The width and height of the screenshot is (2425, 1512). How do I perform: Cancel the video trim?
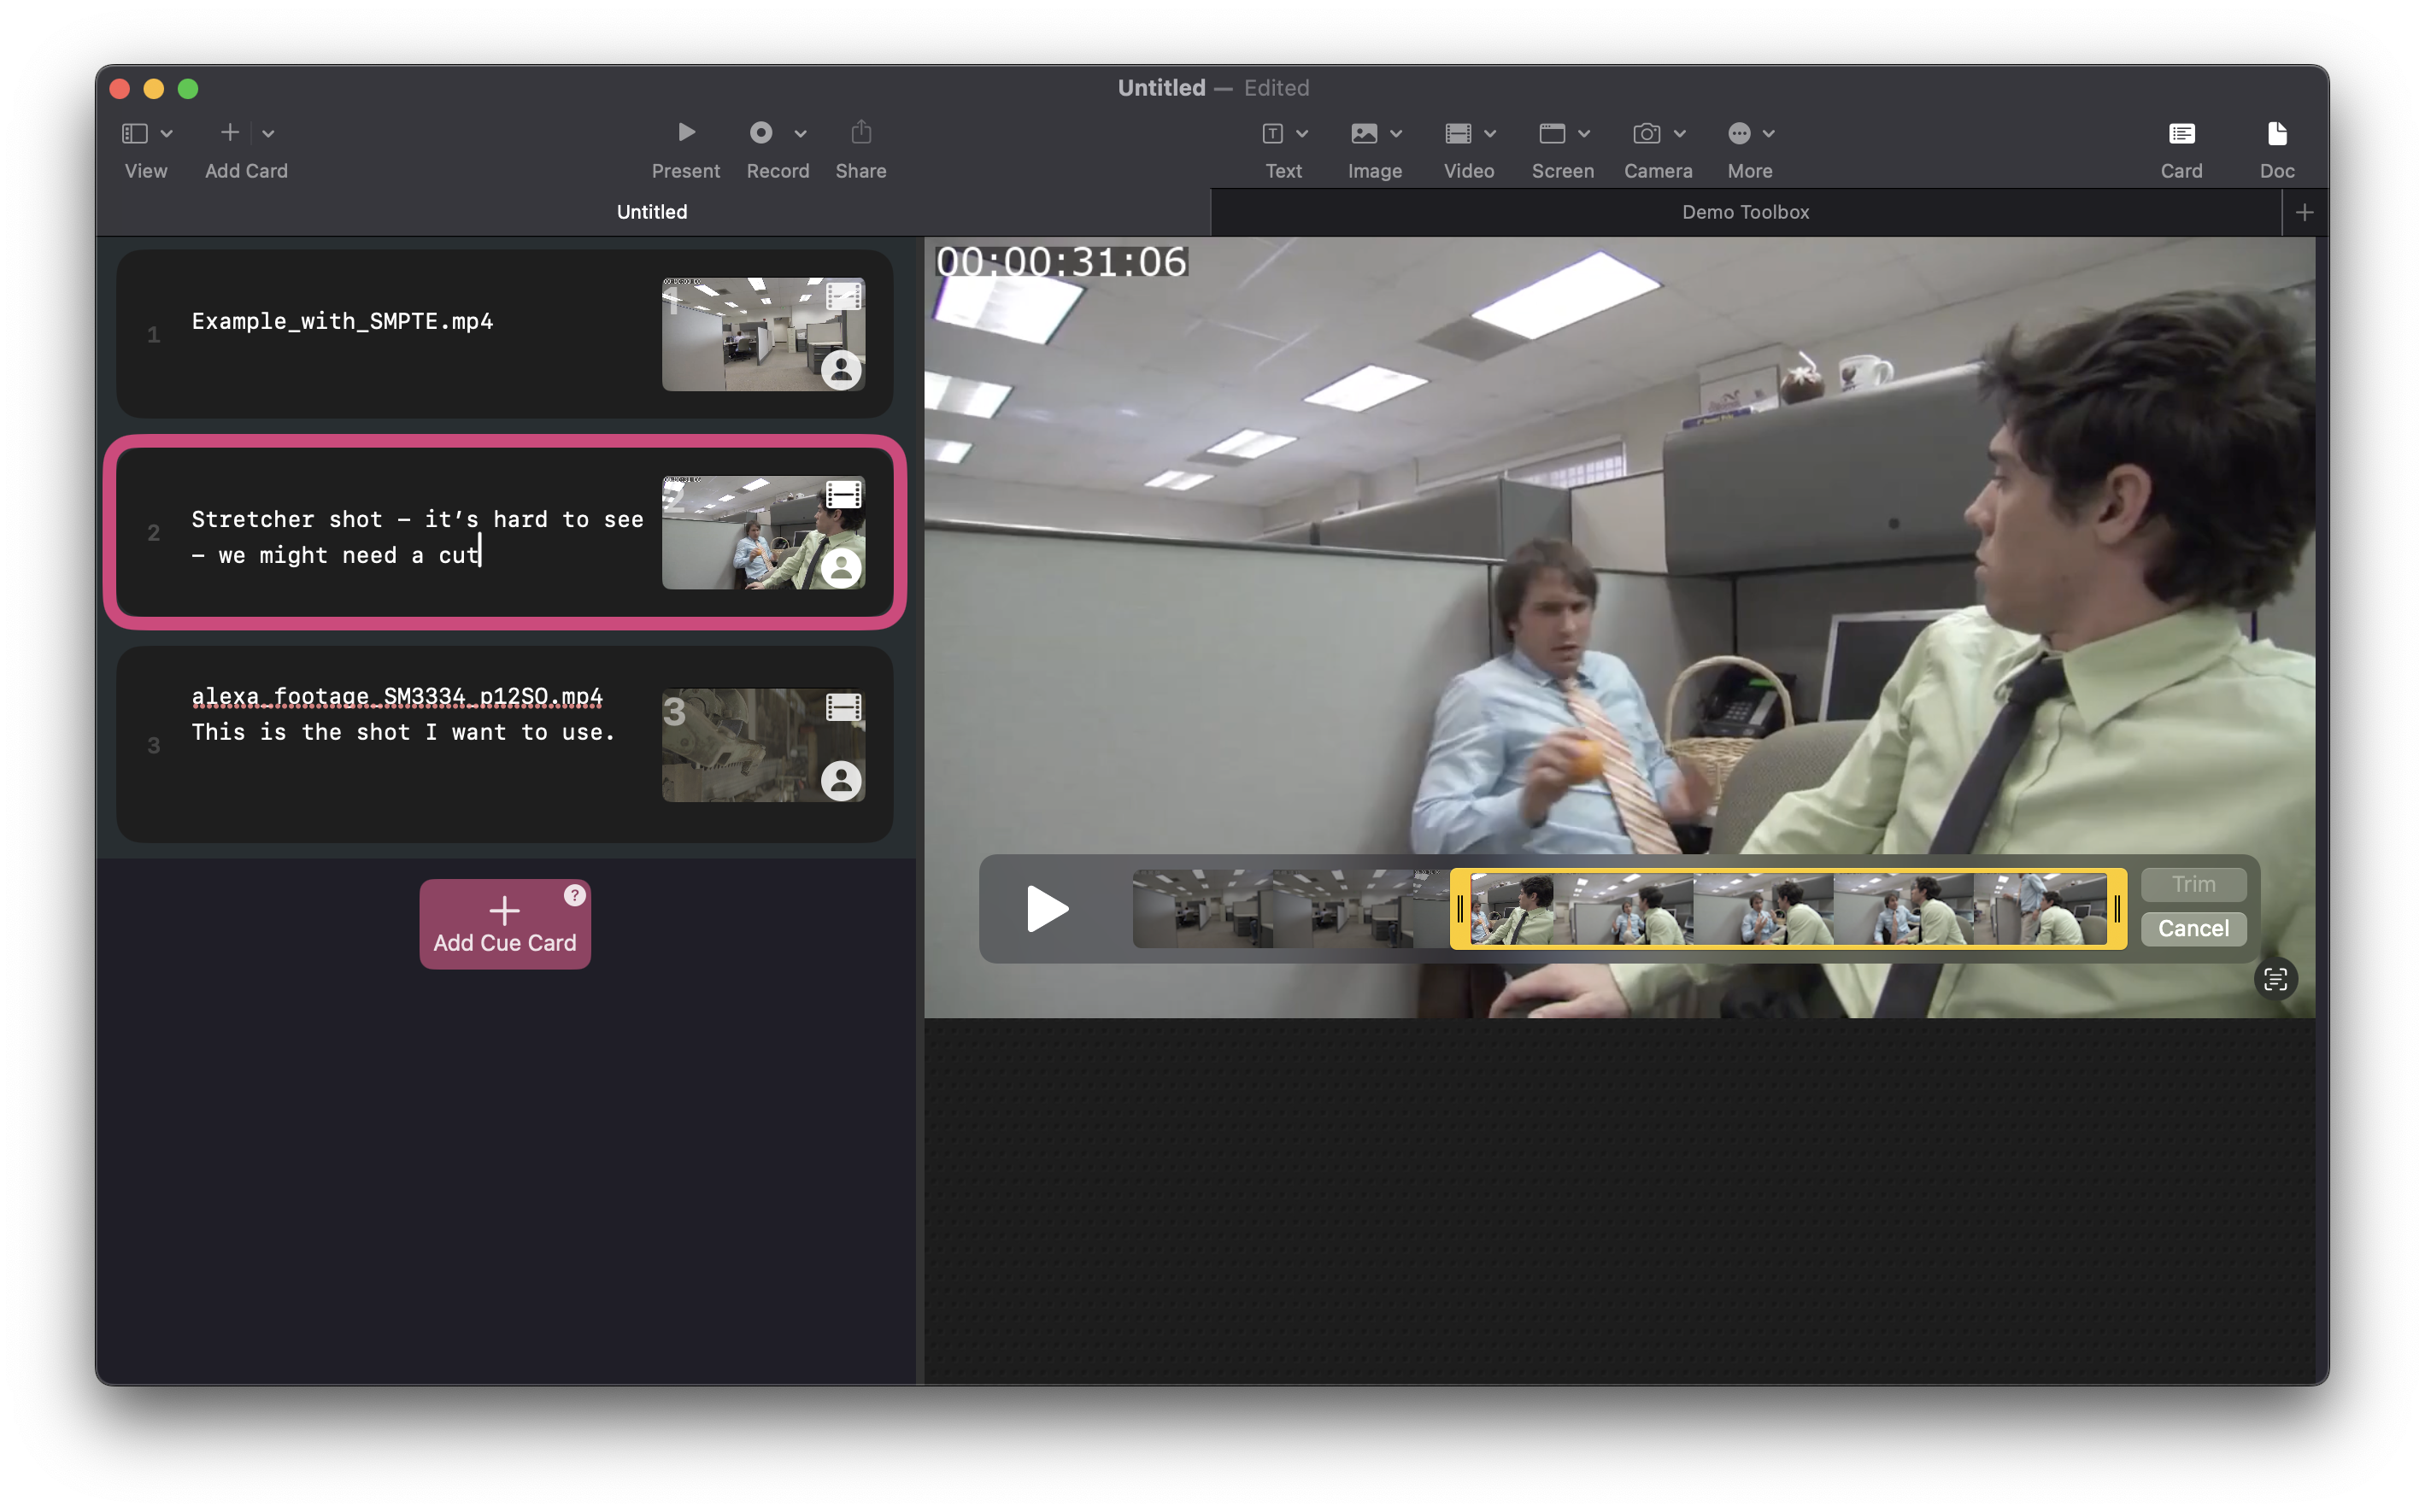(x=2193, y=928)
